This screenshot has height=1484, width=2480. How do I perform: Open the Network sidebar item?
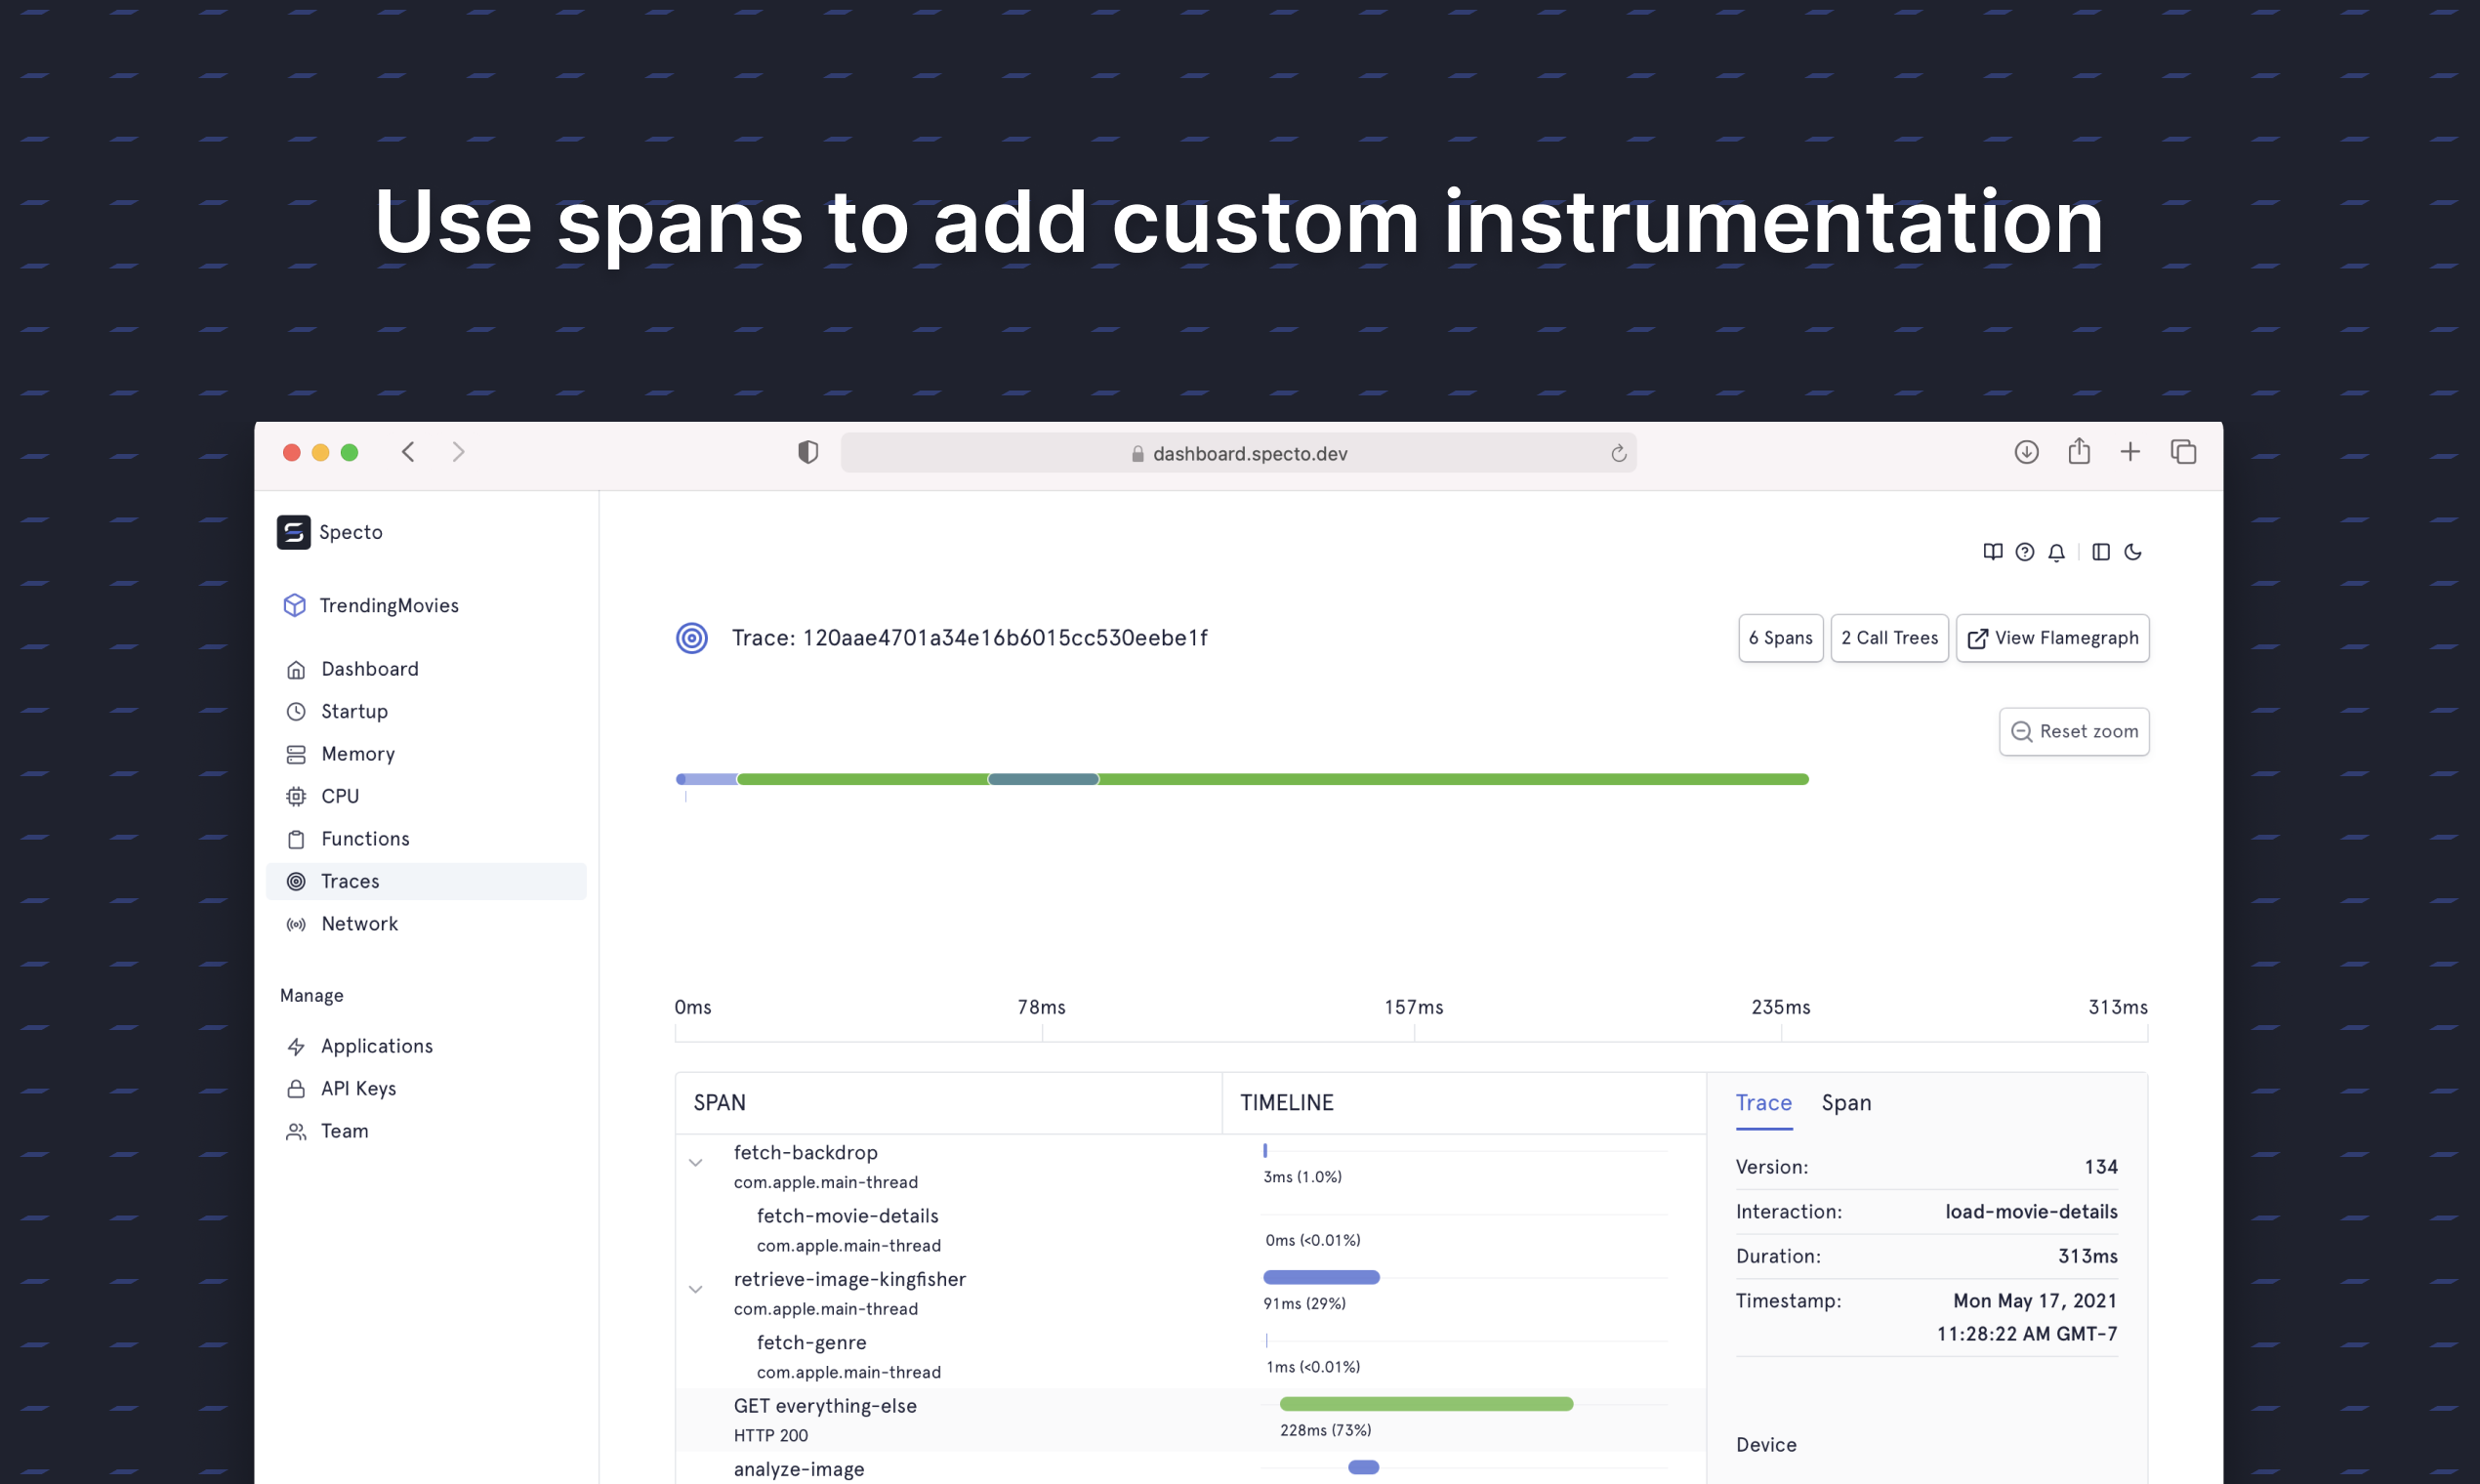359,924
